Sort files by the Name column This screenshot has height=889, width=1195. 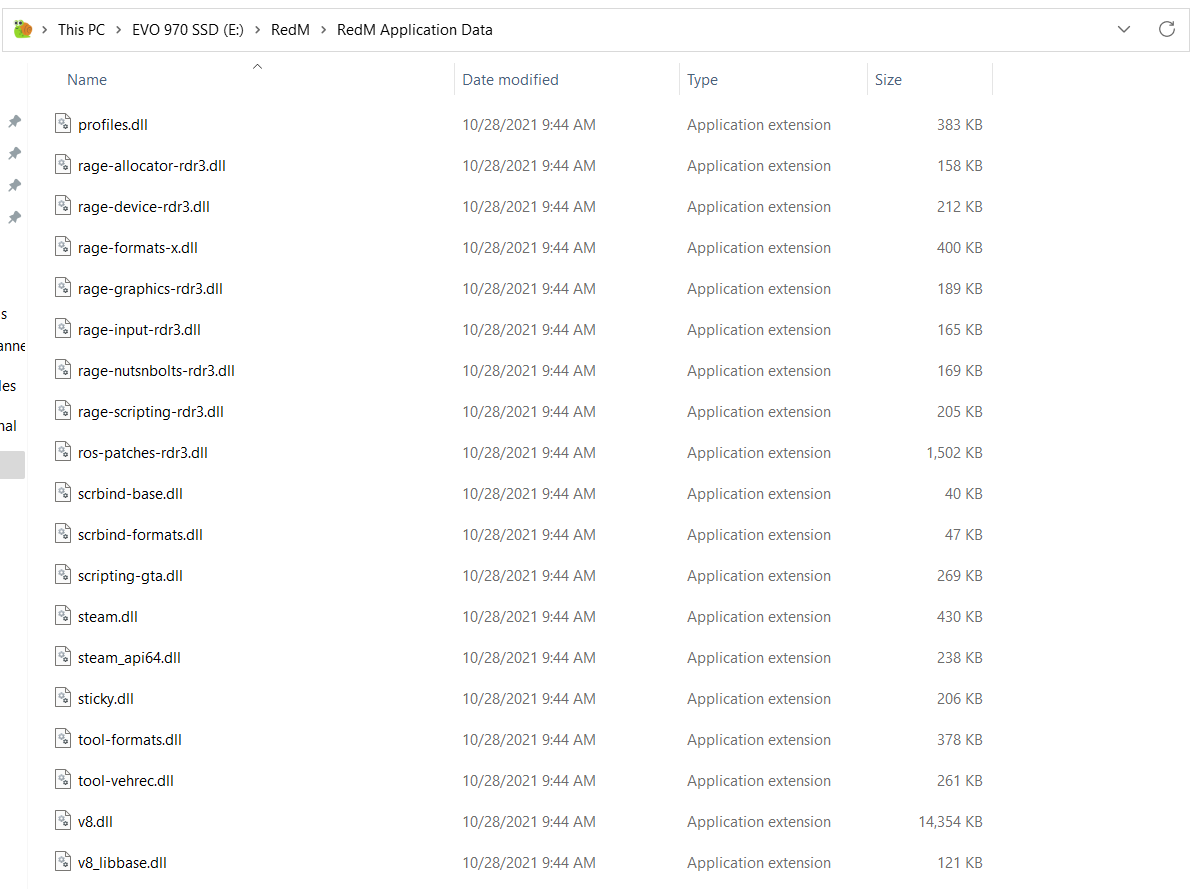pos(87,80)
